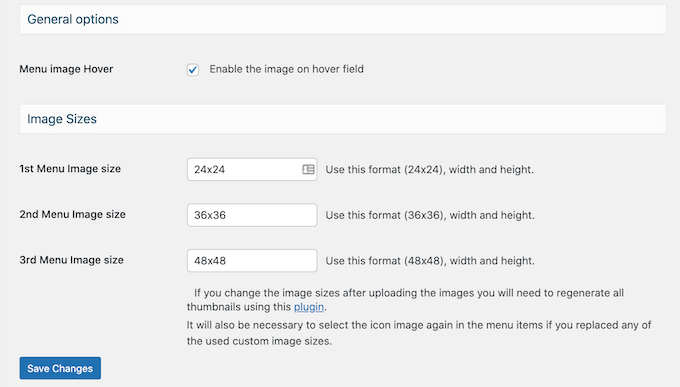
Task: Open the regenerate thumbnails plugin link
Action: (x=309, y=307)
